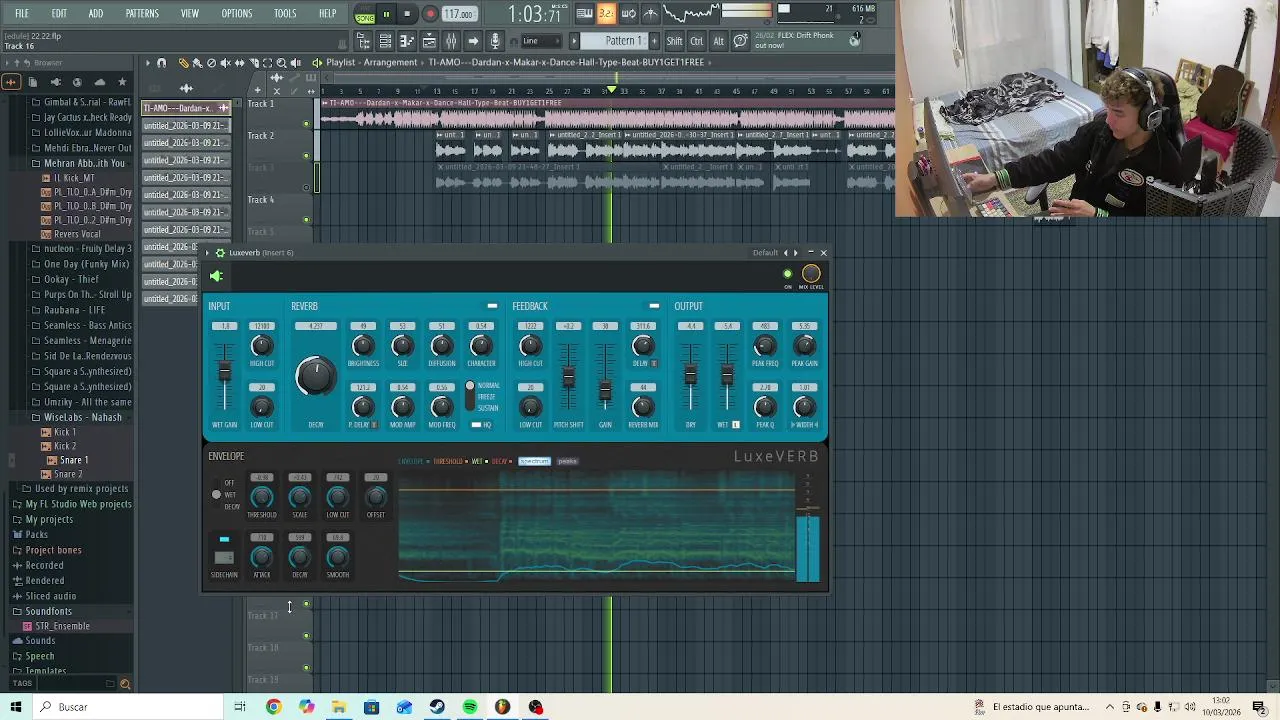Click the Luxeverb MIX LEVEL knob
The image size is (1280, 720).
coord(811,274)
